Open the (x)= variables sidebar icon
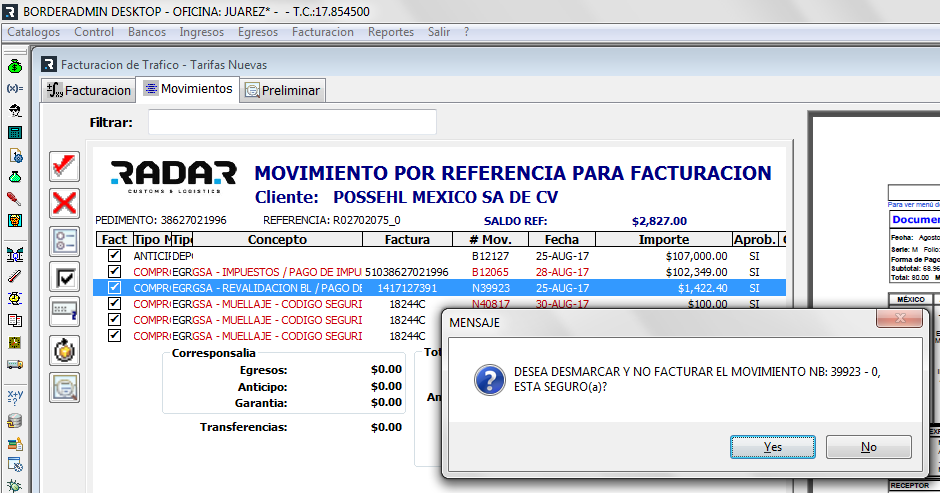The image size is (940, 493). pyautogui.click(x=15, y=88)
